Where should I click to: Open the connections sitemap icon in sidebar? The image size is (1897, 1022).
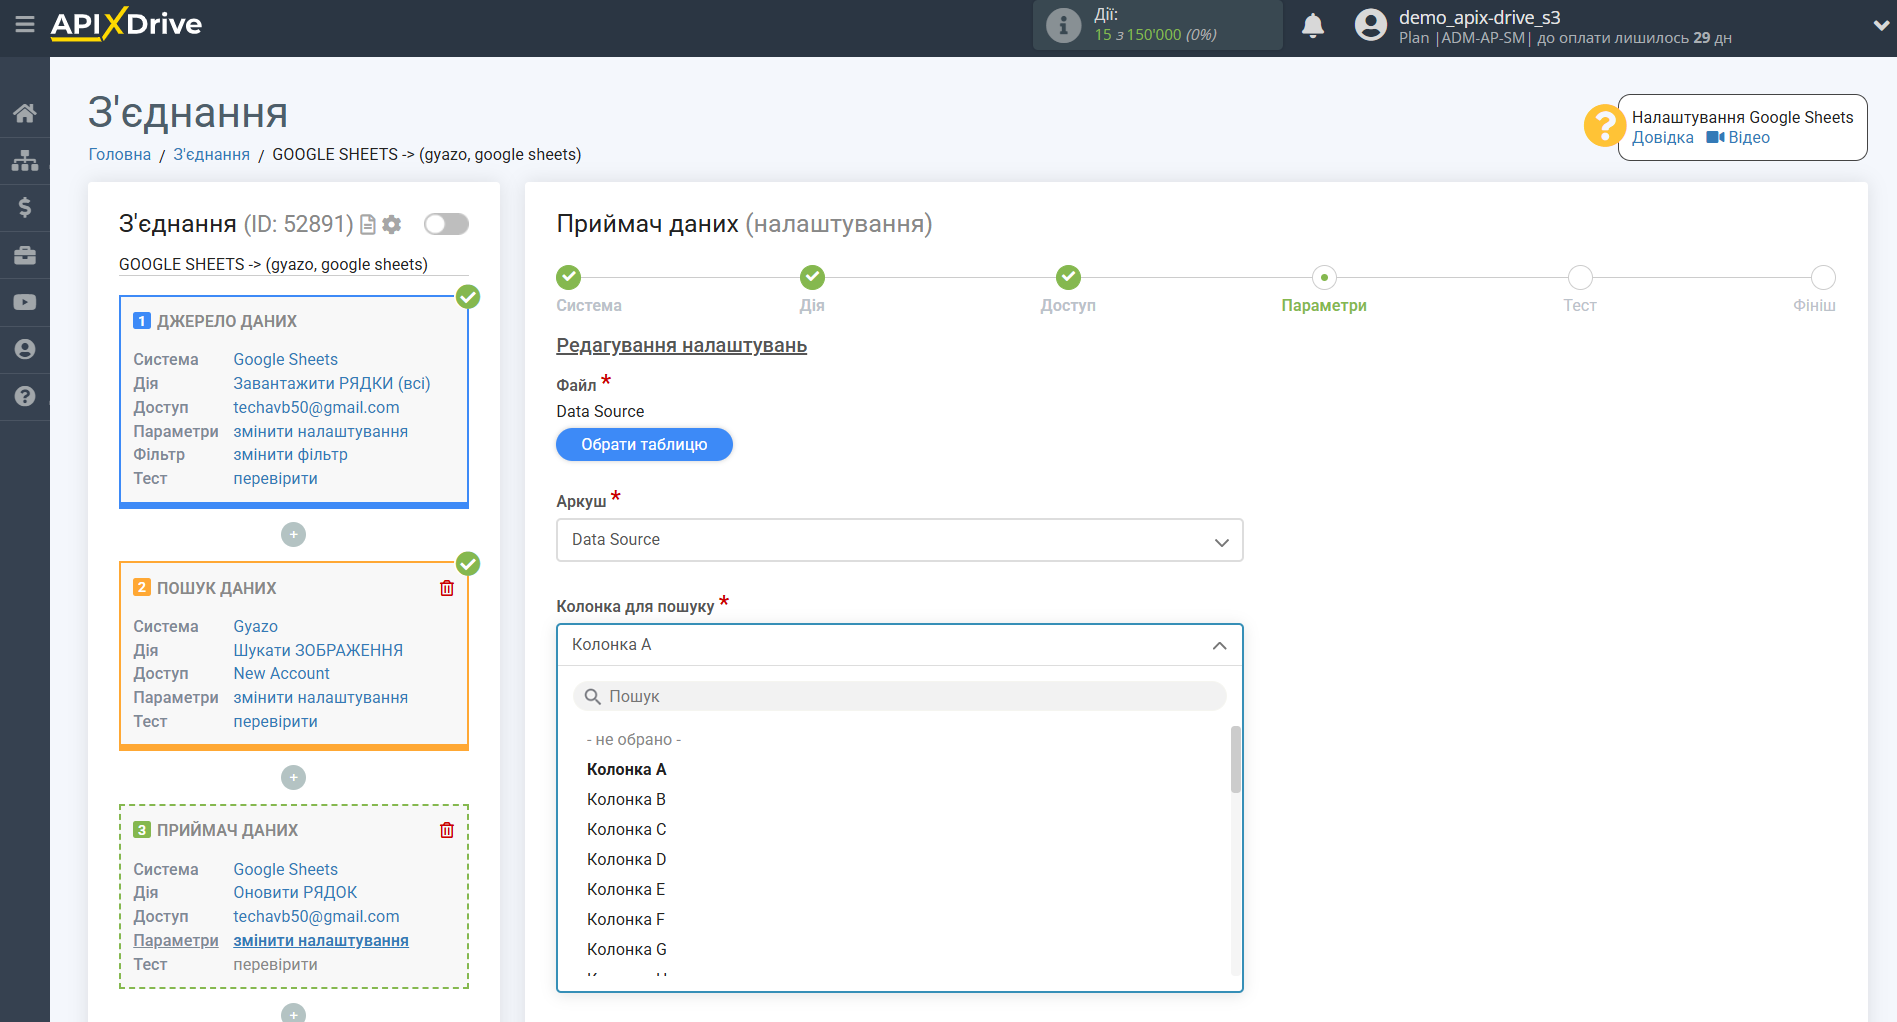25,160
